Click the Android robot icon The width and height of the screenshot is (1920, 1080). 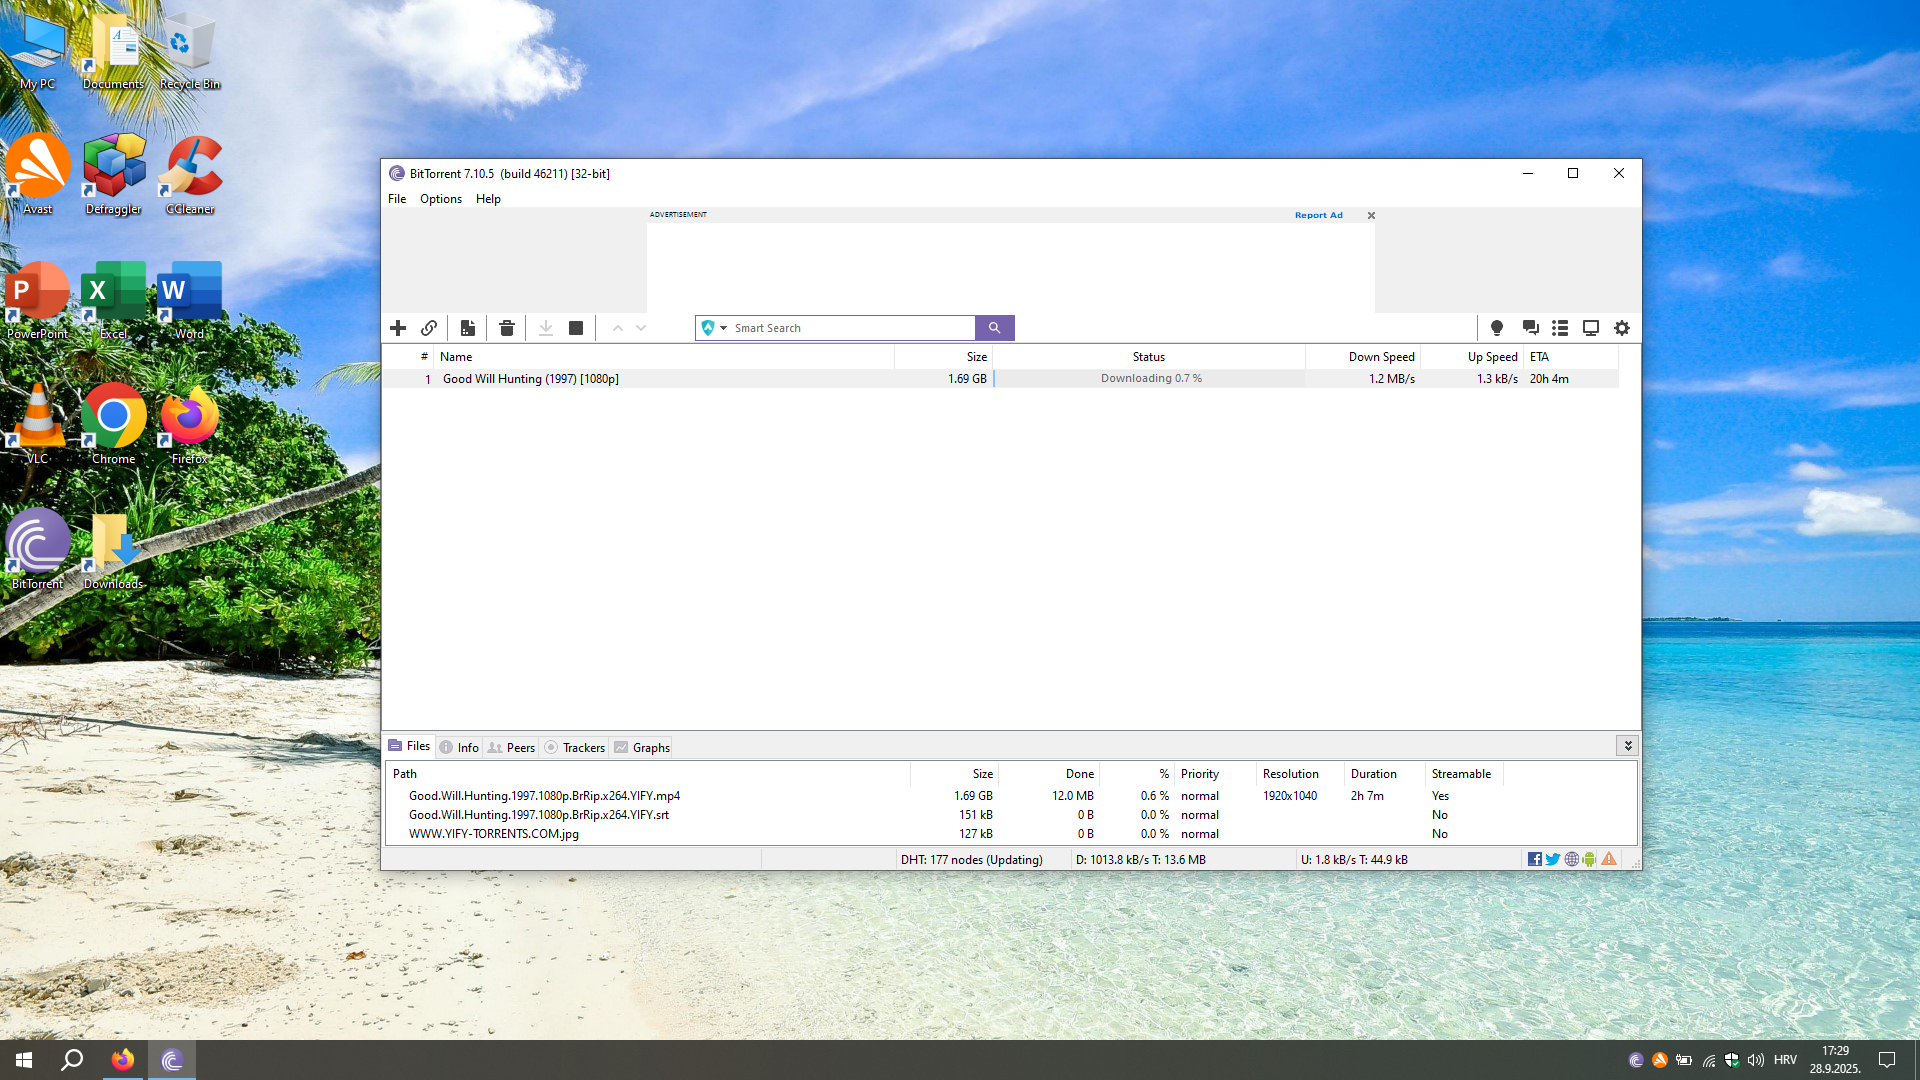pos(1589,859)
